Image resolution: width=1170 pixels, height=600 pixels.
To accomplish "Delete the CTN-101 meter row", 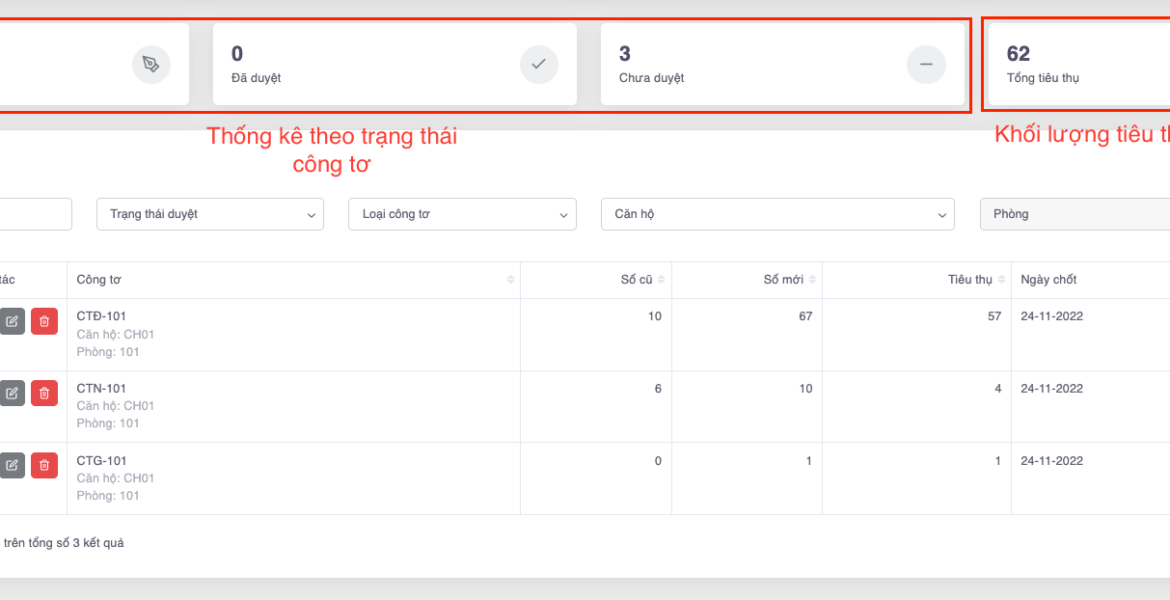I will click(x=44, y=393).
